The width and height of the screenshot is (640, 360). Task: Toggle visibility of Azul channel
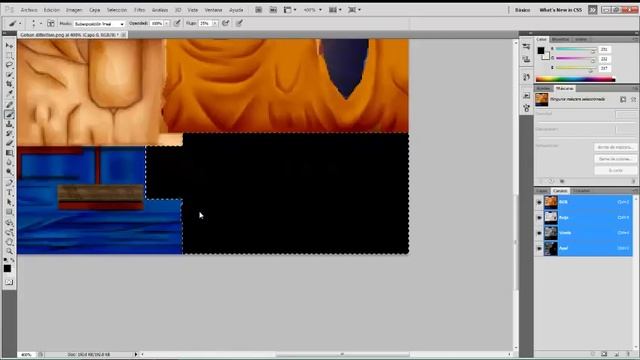[x=539, y=248]
